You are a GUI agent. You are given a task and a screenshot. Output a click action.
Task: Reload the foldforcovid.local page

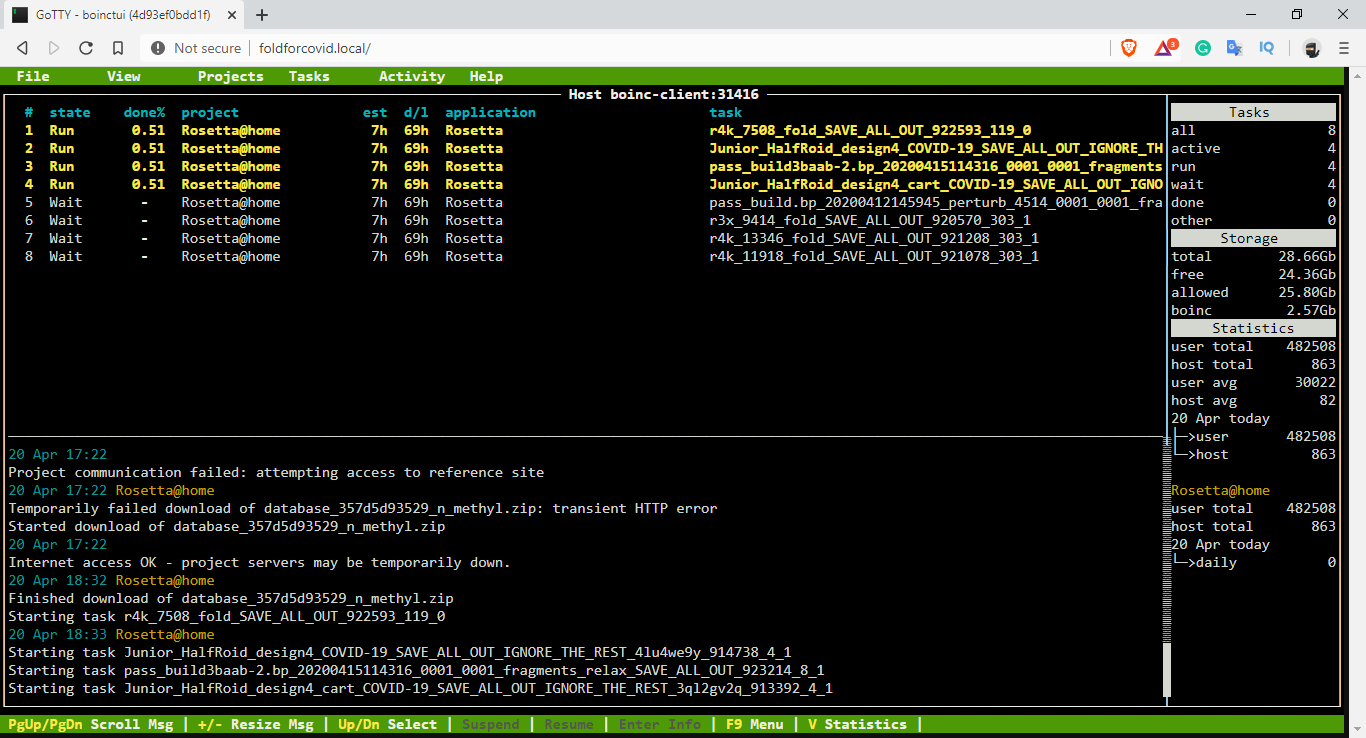[86, 48]
